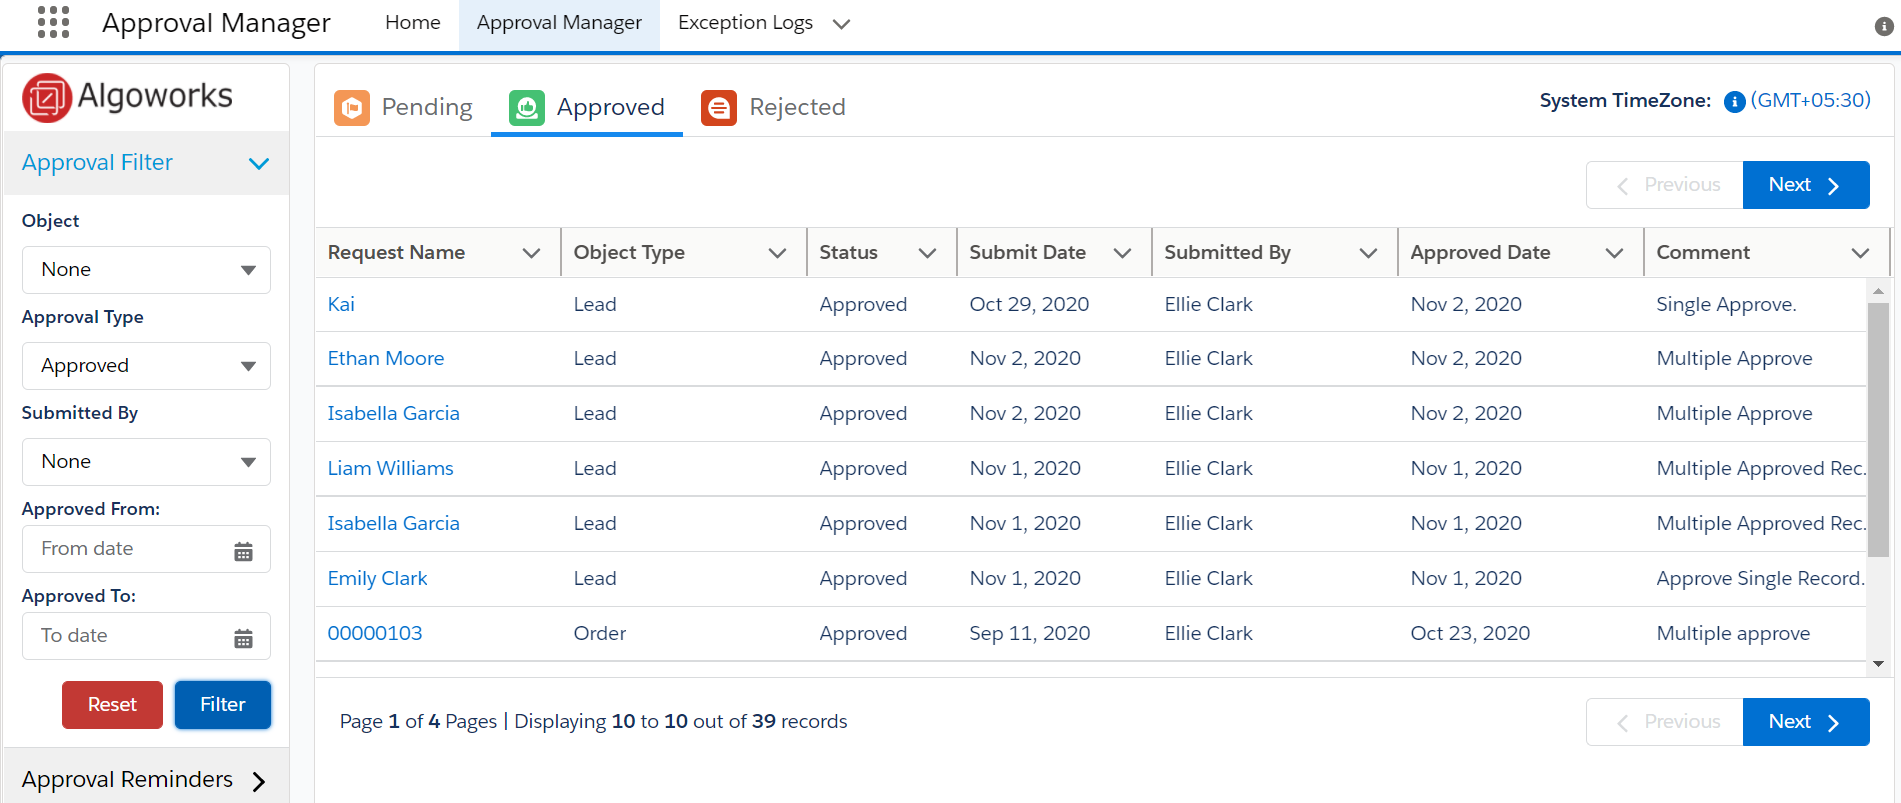The image size is (1901, 803).
Task: Click the info icon in the top right corner
Action: pos(1883,26)
